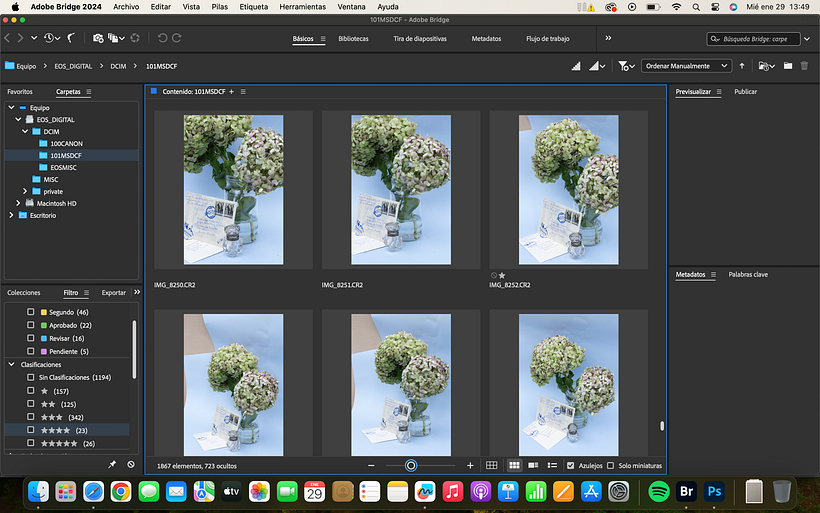Switch to list view layout

551,465
